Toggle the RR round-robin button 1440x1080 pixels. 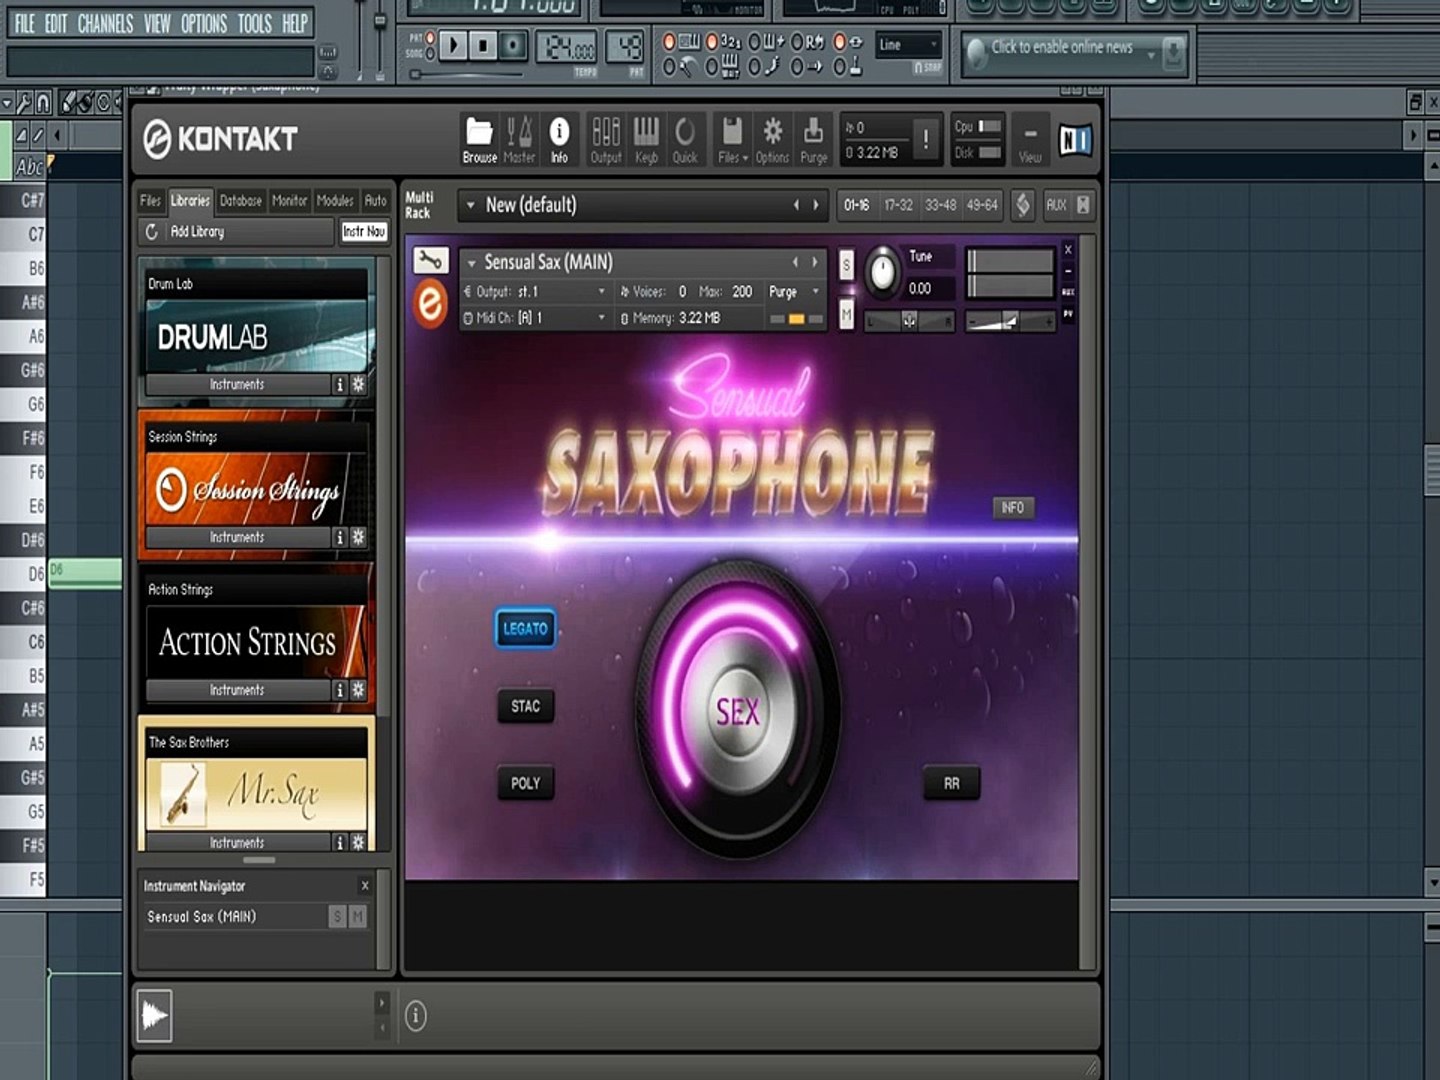coord(951,783)
